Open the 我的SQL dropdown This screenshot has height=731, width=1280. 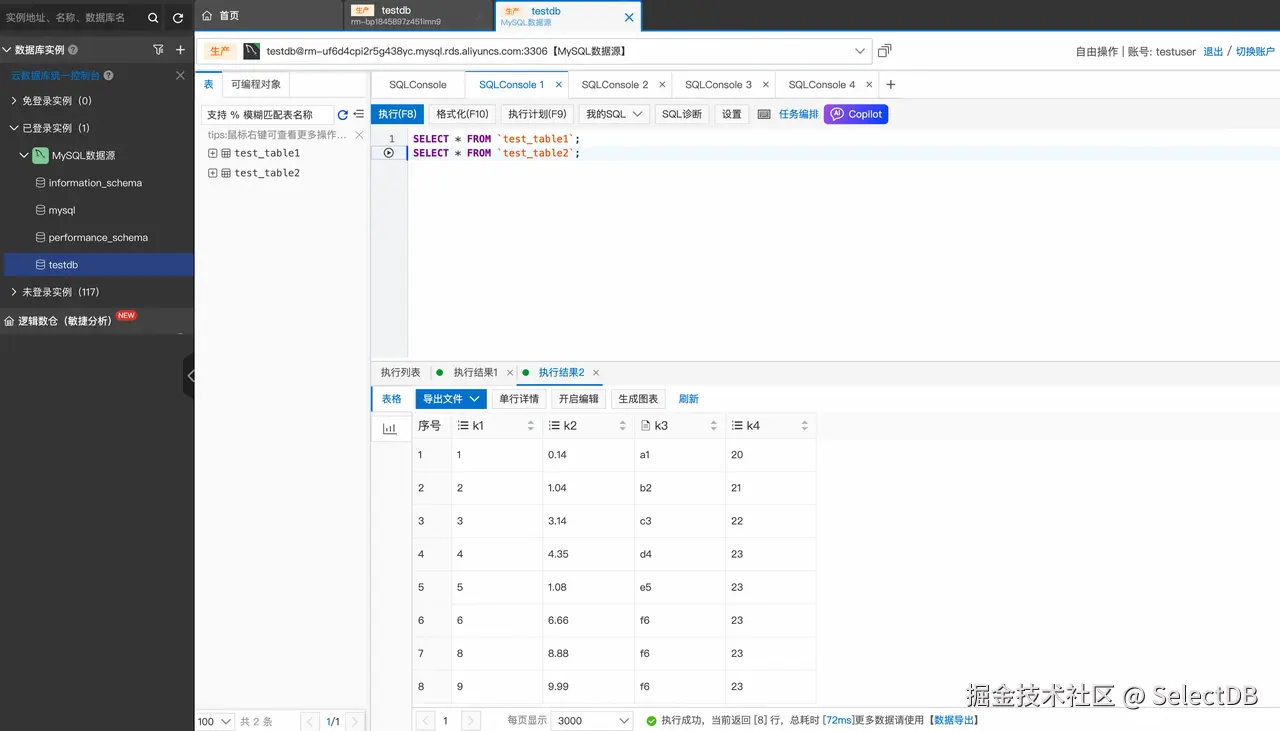click(x=614, y=114)
